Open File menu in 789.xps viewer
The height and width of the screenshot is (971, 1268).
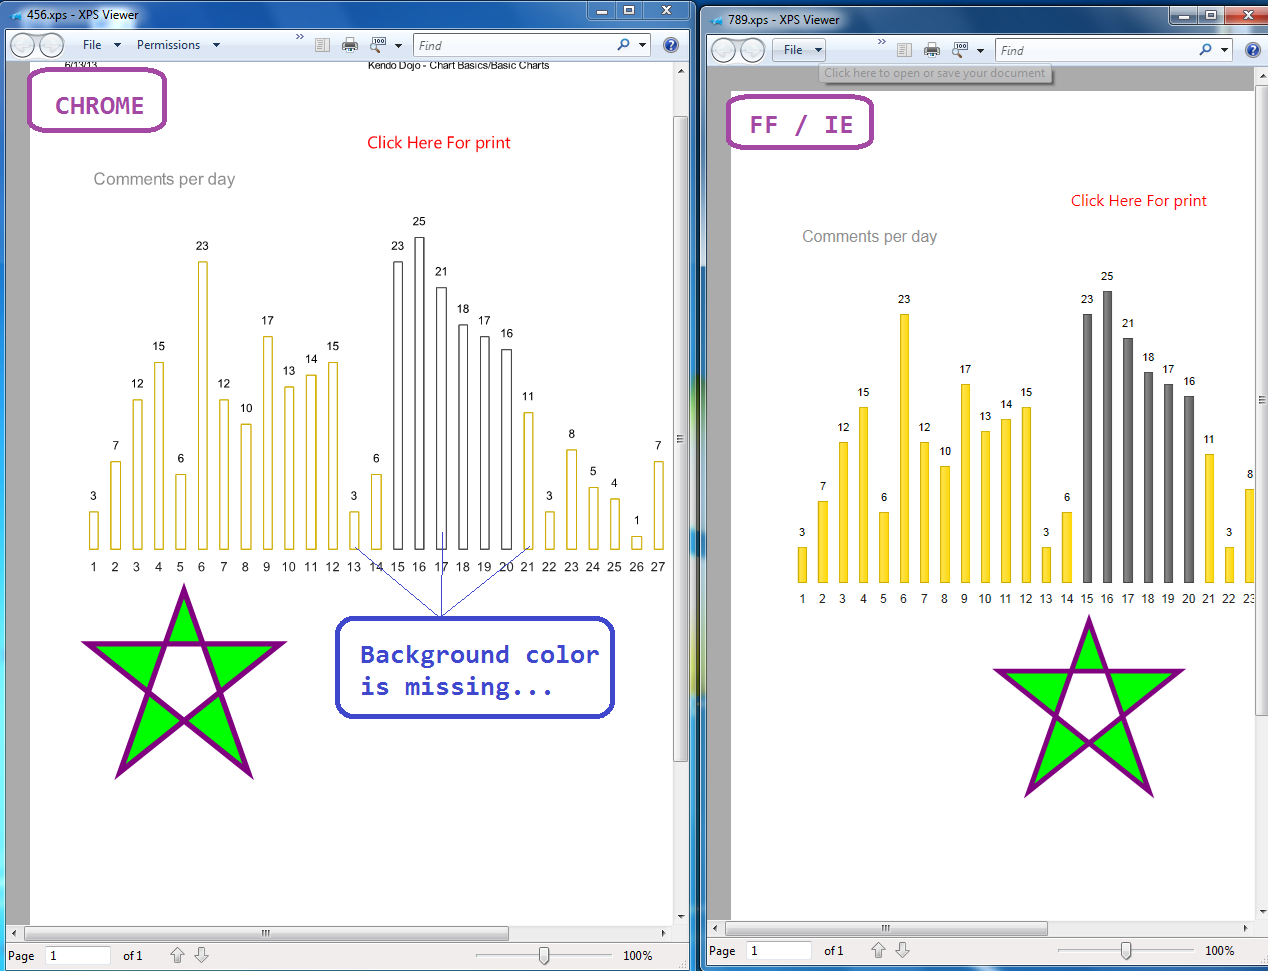(x=798, y=50)
